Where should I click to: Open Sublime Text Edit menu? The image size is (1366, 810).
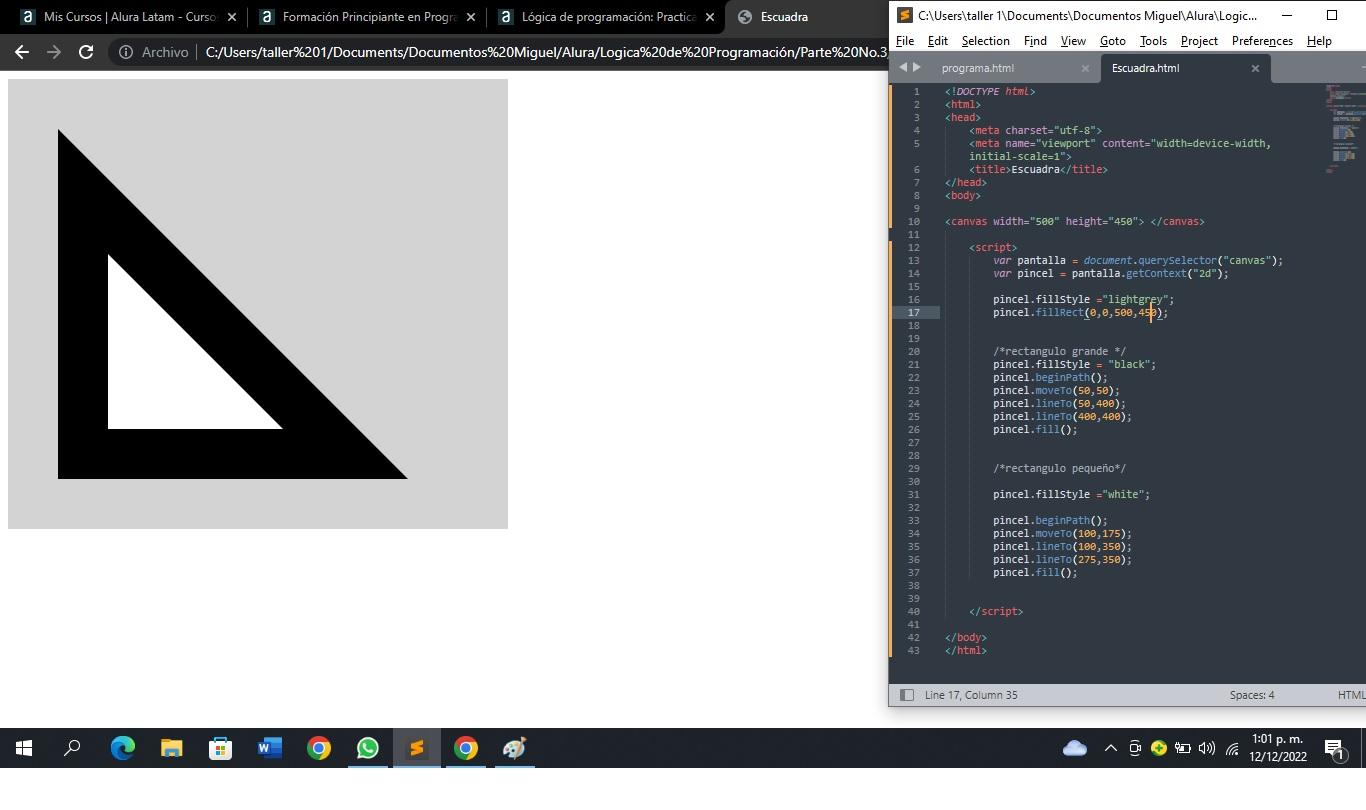pos(938,41)
